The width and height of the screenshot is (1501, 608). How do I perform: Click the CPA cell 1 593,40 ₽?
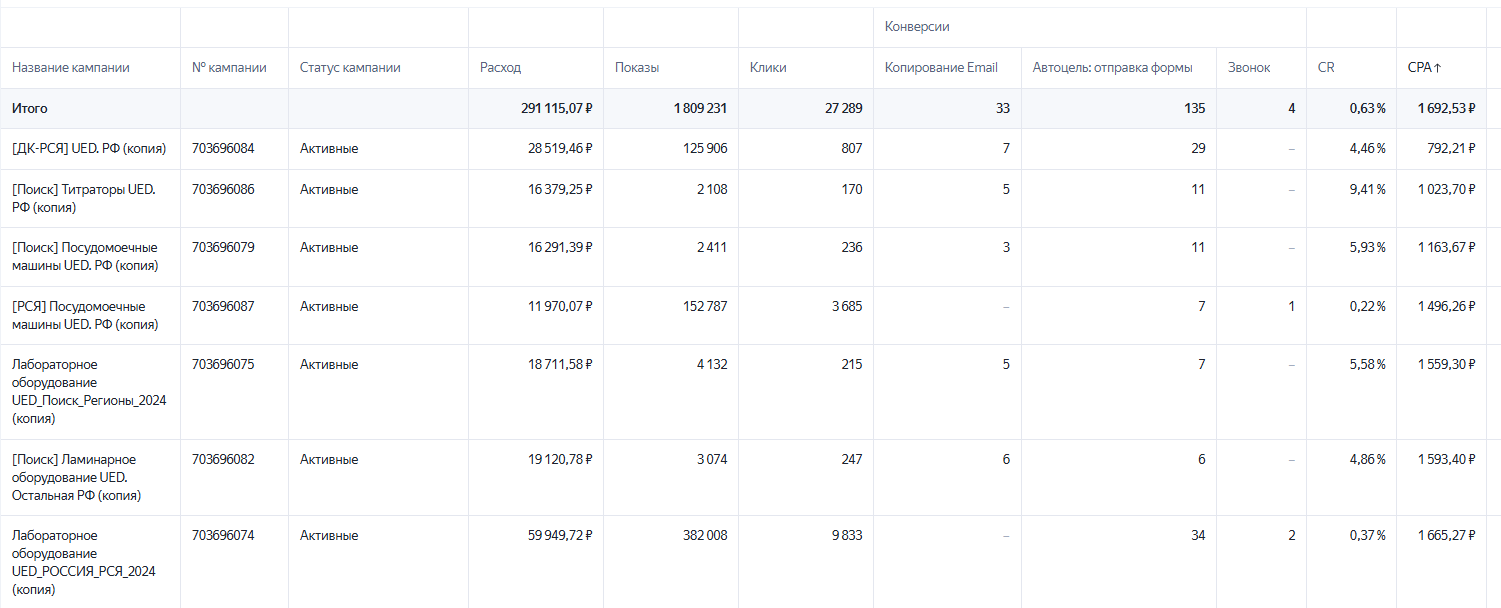1446,460
